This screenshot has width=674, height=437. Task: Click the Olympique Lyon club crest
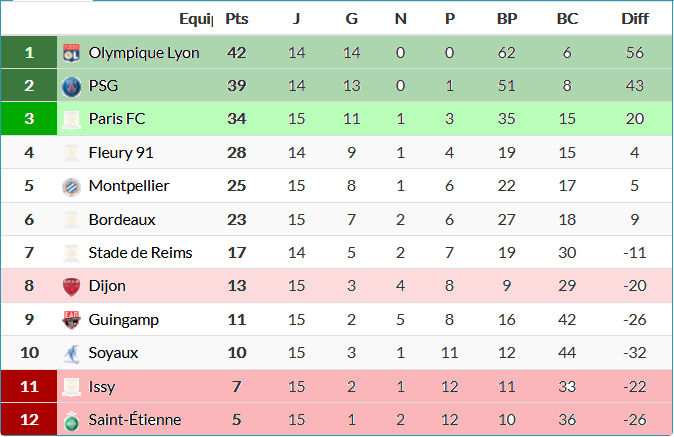(x=71, y=53)
